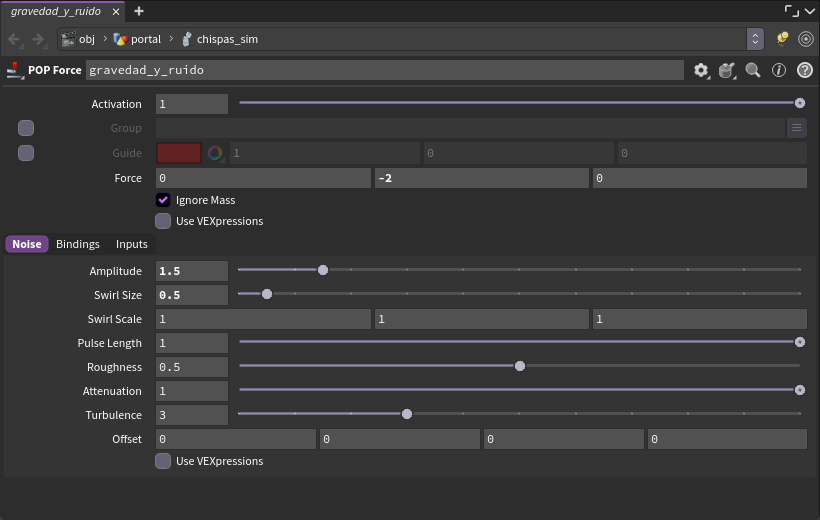Click the Roughness field showing 0.5
This screenshot has height=520, width=820.
192,367
